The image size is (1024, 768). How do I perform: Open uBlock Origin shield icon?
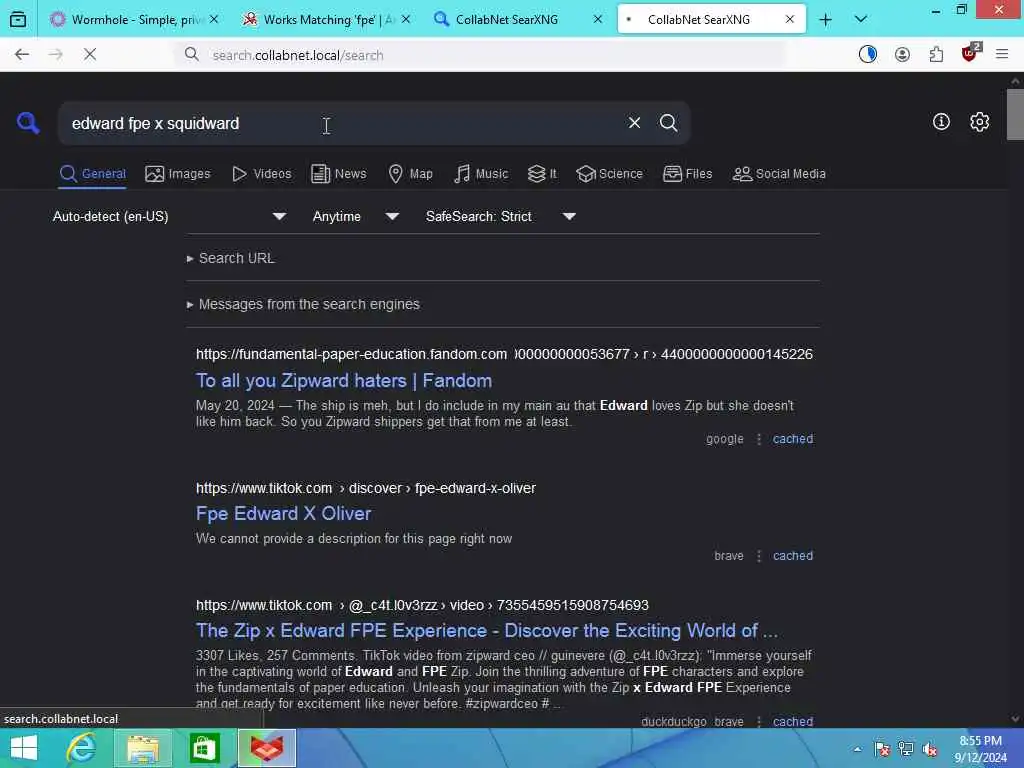[x=970, y=54]
